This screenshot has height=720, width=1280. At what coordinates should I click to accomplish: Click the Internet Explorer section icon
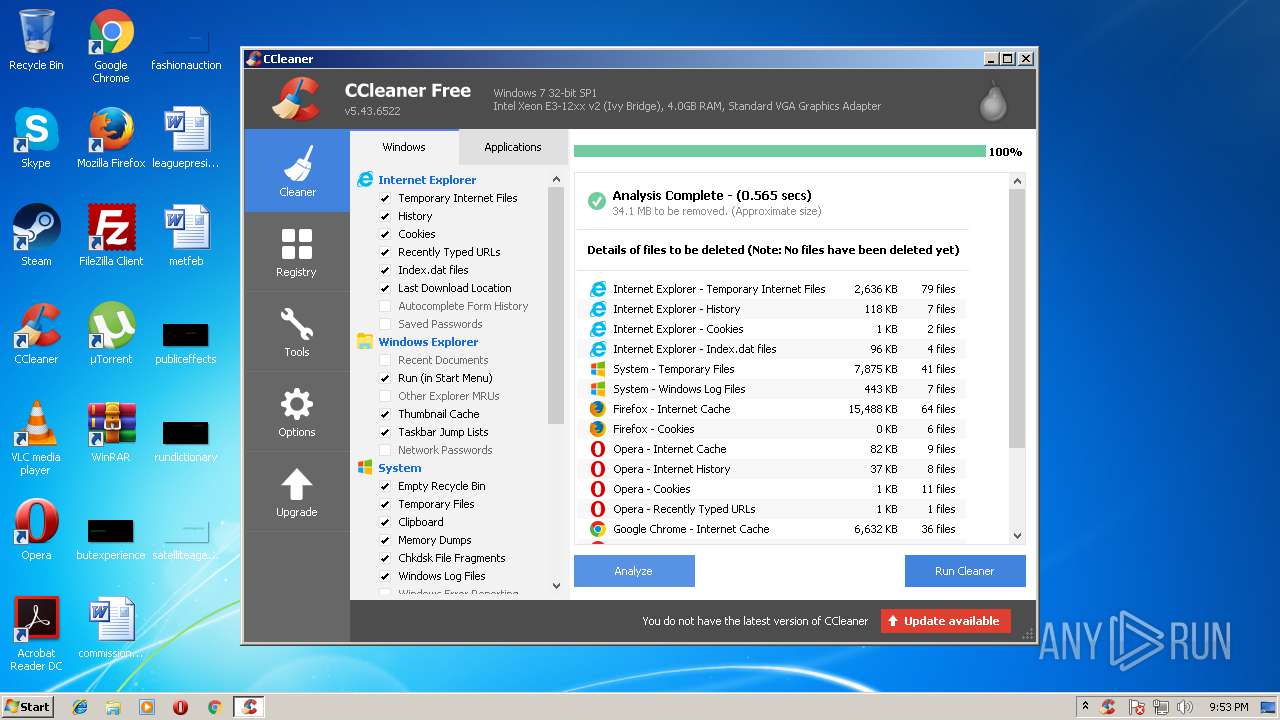[x=365, y=180]
